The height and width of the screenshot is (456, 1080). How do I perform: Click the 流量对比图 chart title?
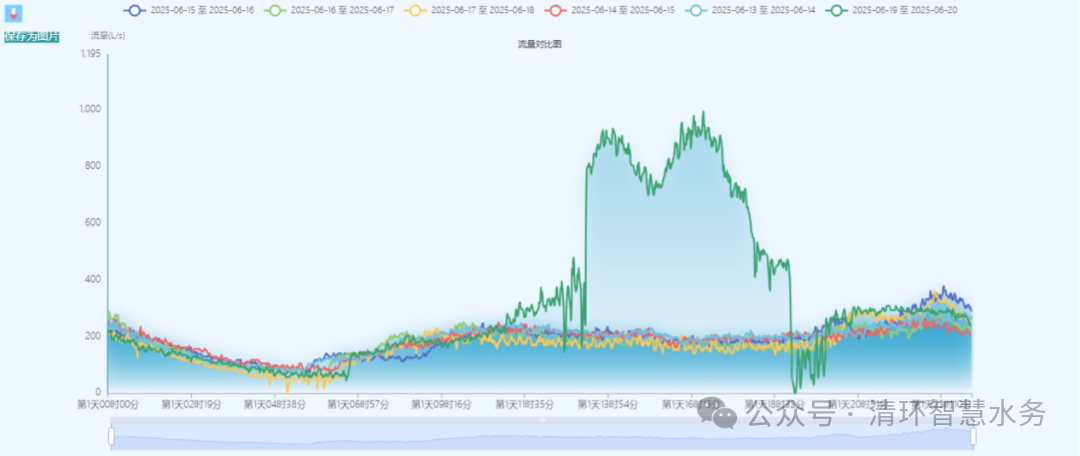539,44
